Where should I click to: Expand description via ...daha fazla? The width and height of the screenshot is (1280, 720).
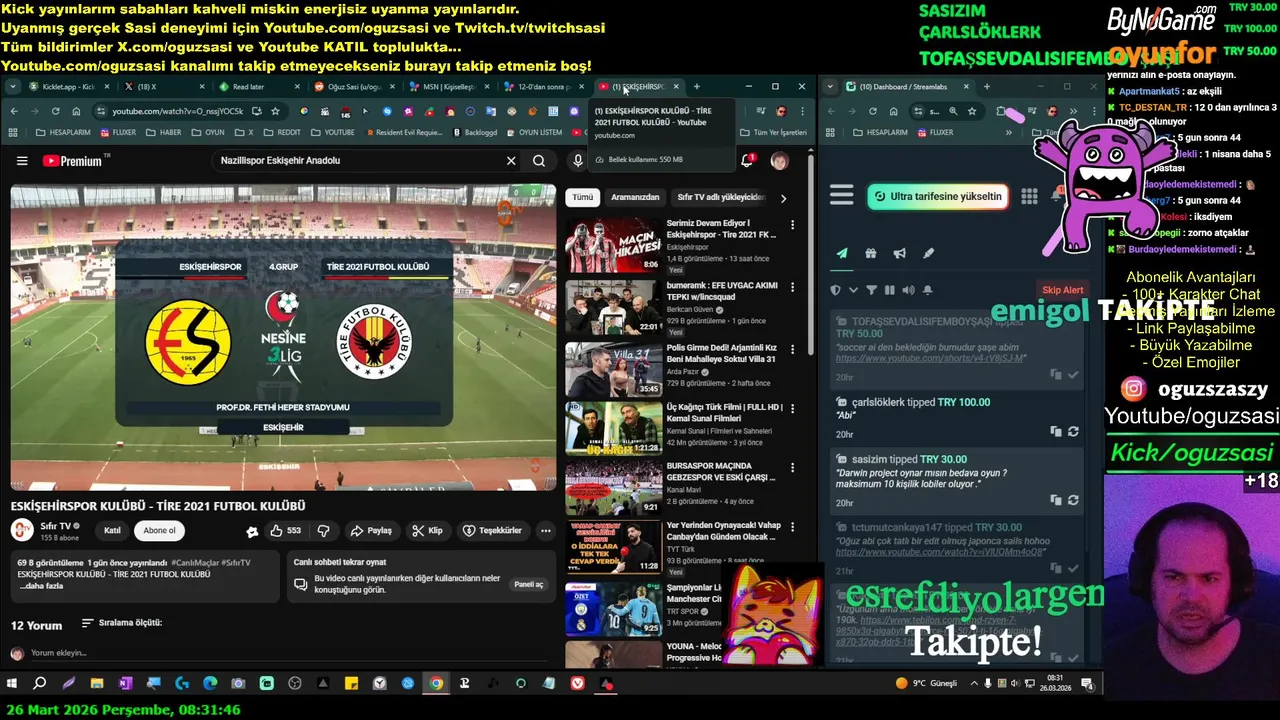coord(42,586)
